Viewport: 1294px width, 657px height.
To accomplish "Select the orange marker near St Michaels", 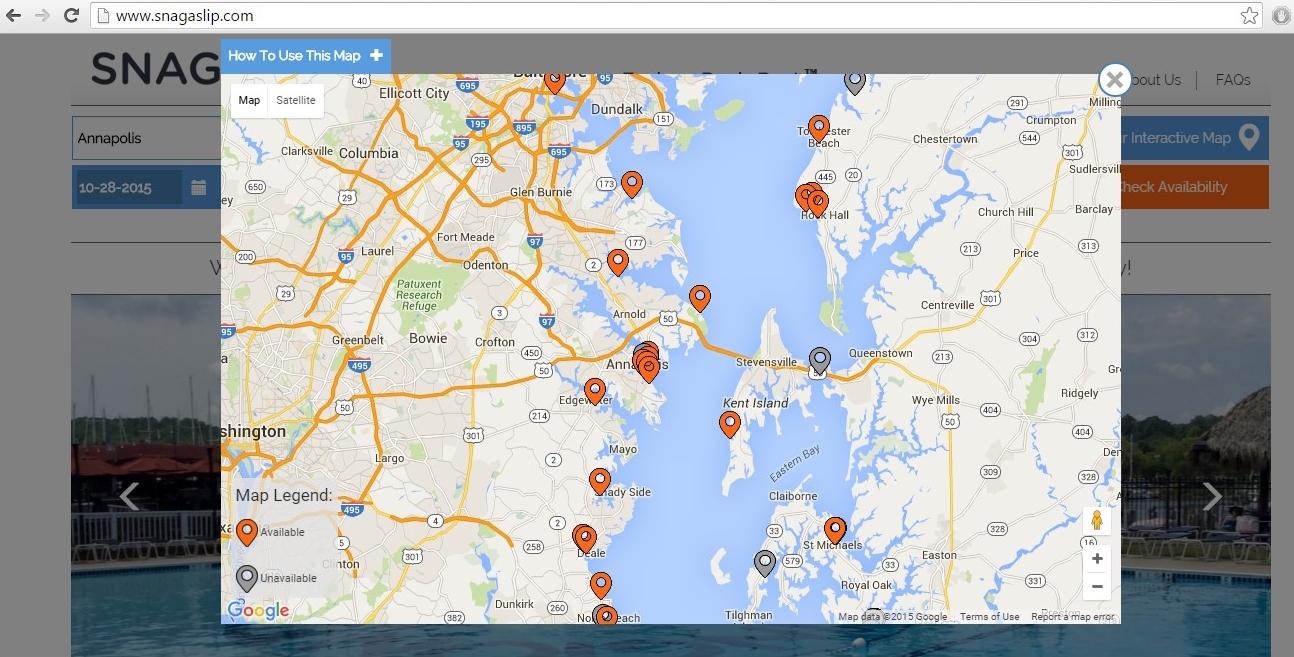I will (x=835, y=530).
